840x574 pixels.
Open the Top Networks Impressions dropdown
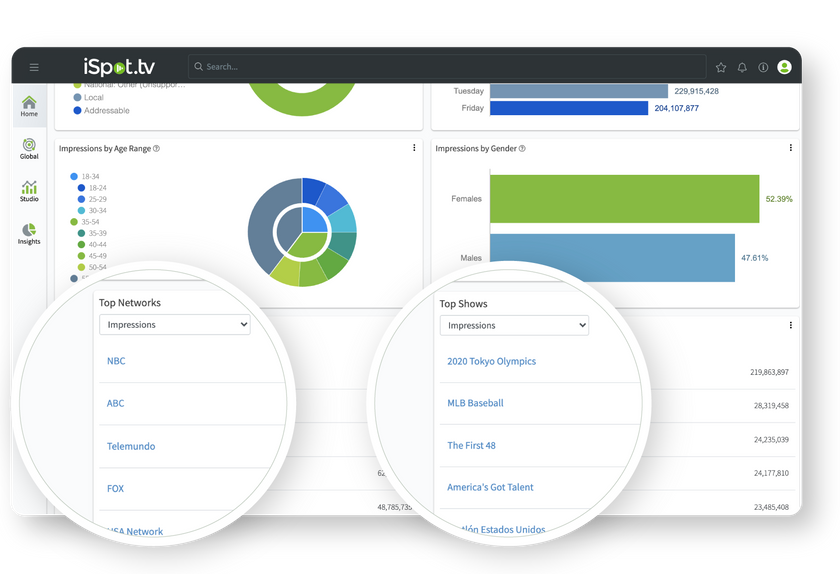point(174,325)
